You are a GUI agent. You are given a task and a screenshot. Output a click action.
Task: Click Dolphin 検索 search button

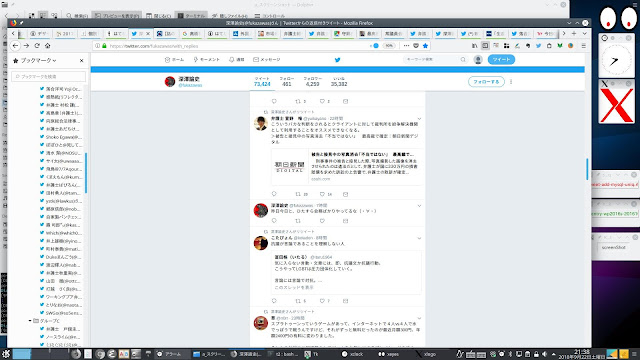click(x=78, y=16)
